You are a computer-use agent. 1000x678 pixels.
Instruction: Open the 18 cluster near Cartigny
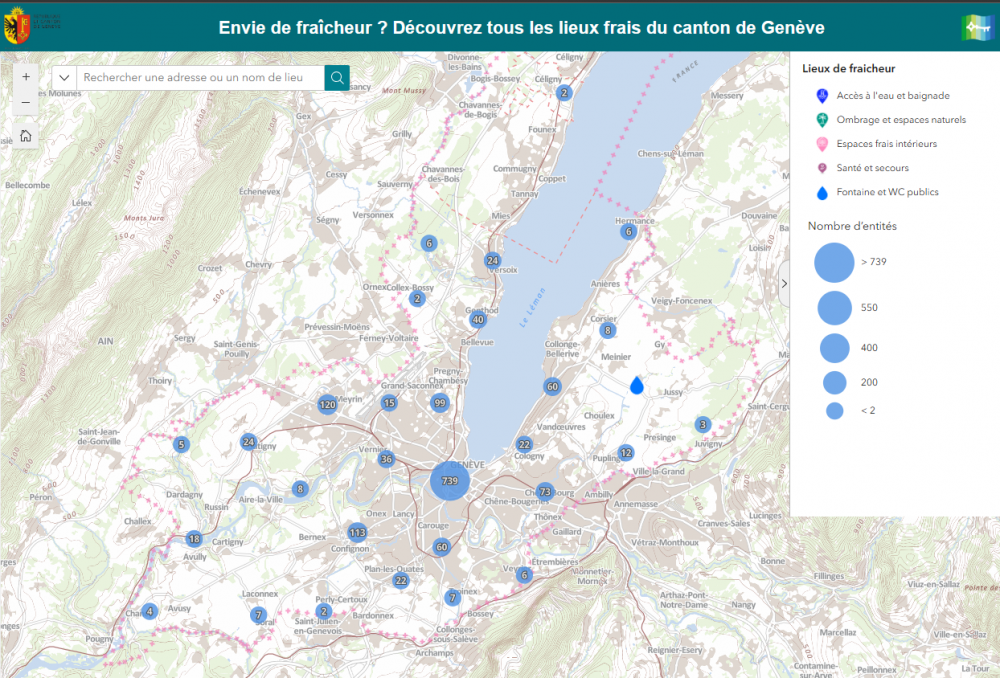[x=194, y=538]
